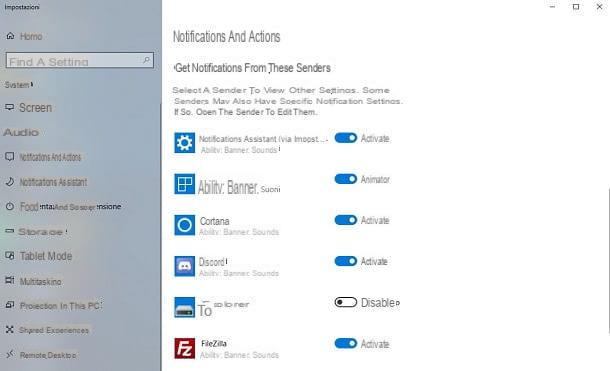The width and height of the screenshot is (610, 371).
Task: Click the Home icon in the sidebar
Action: pos(11,36)
